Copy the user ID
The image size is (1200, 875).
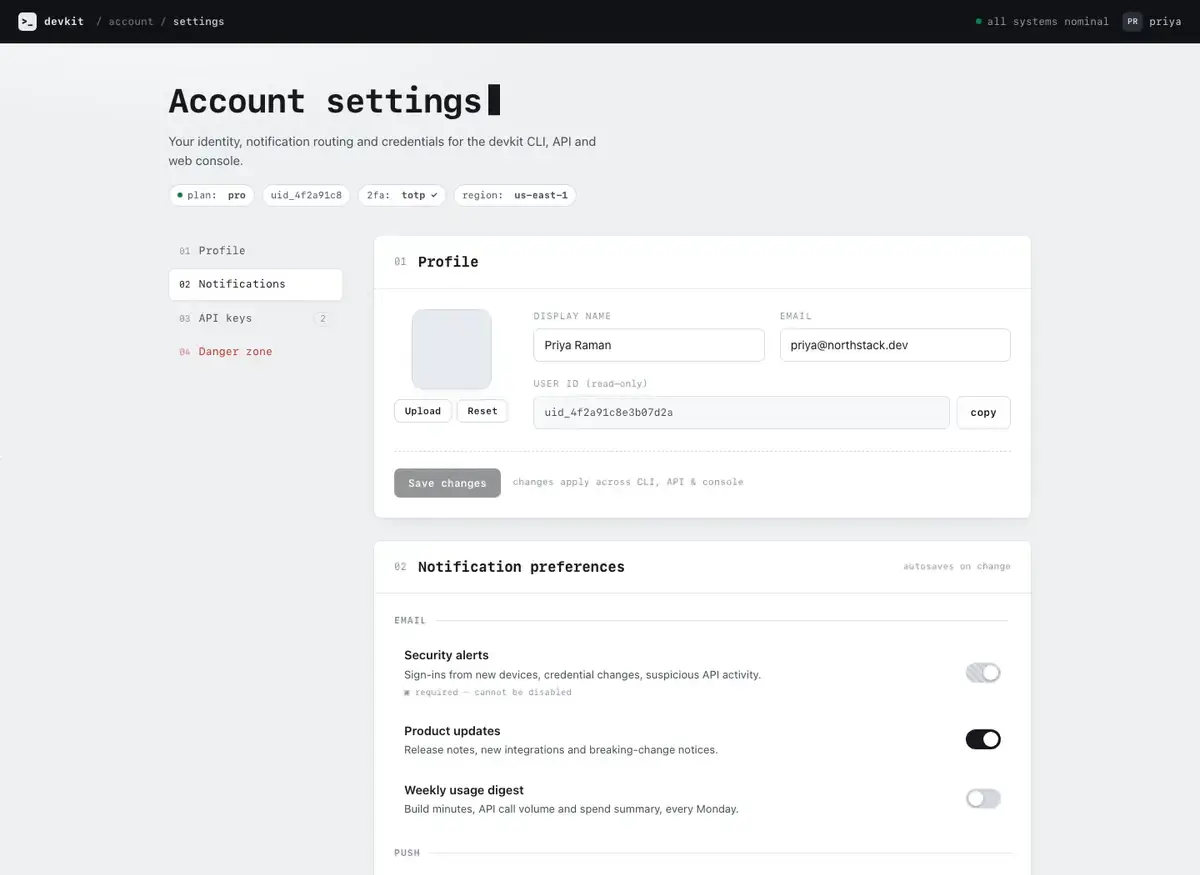[x=984, y=412]
